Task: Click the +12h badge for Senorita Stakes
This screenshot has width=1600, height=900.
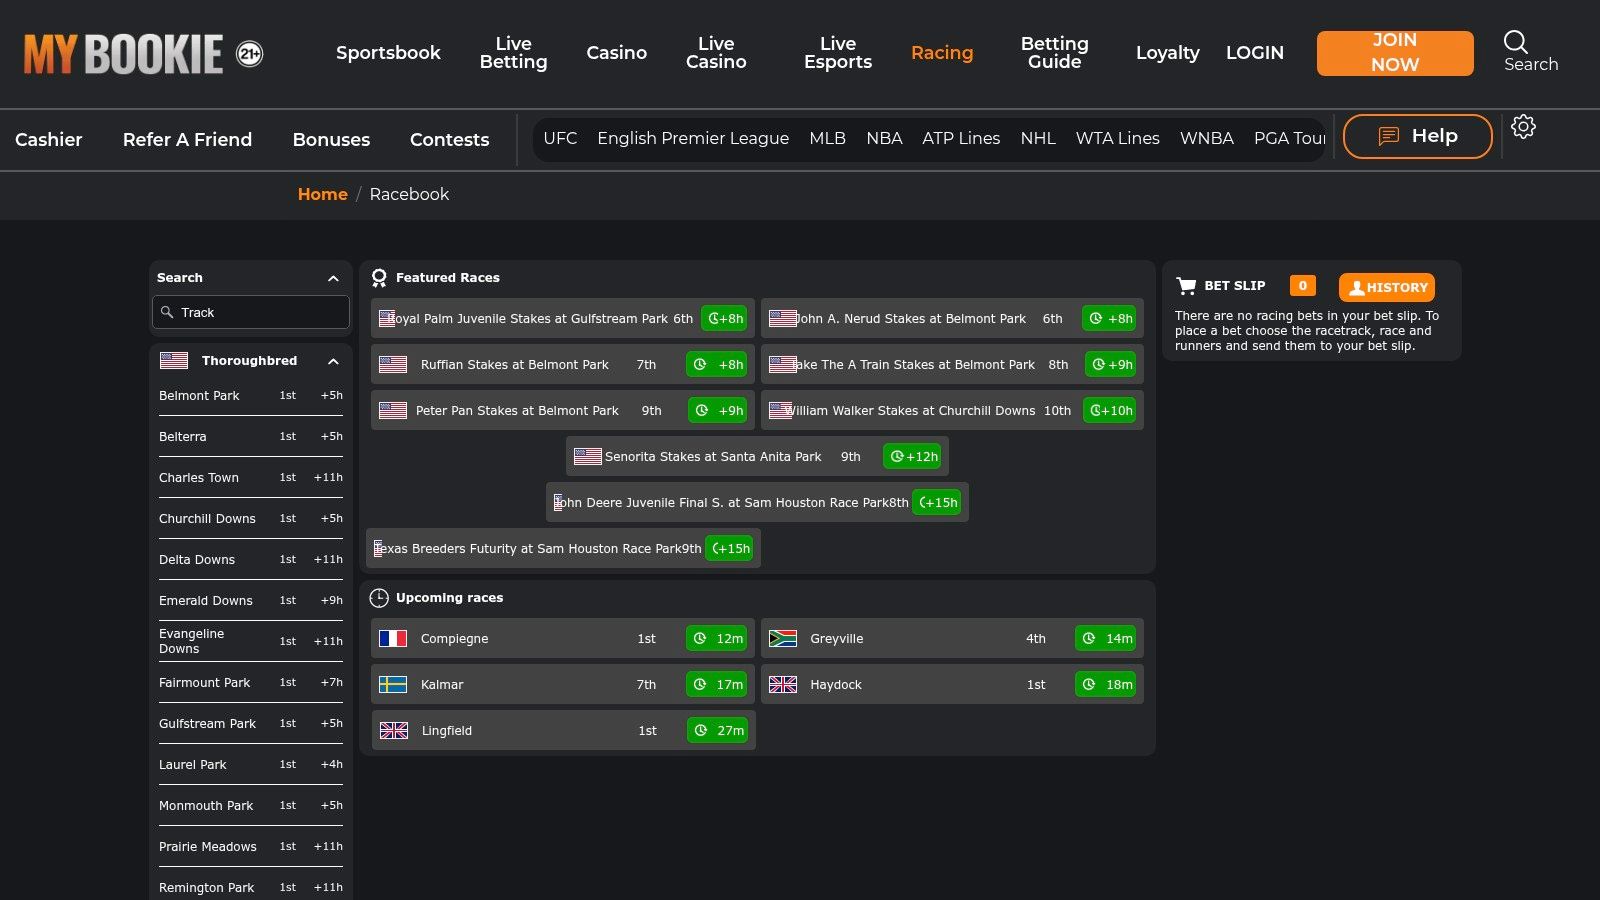Action: click(913, 456)
